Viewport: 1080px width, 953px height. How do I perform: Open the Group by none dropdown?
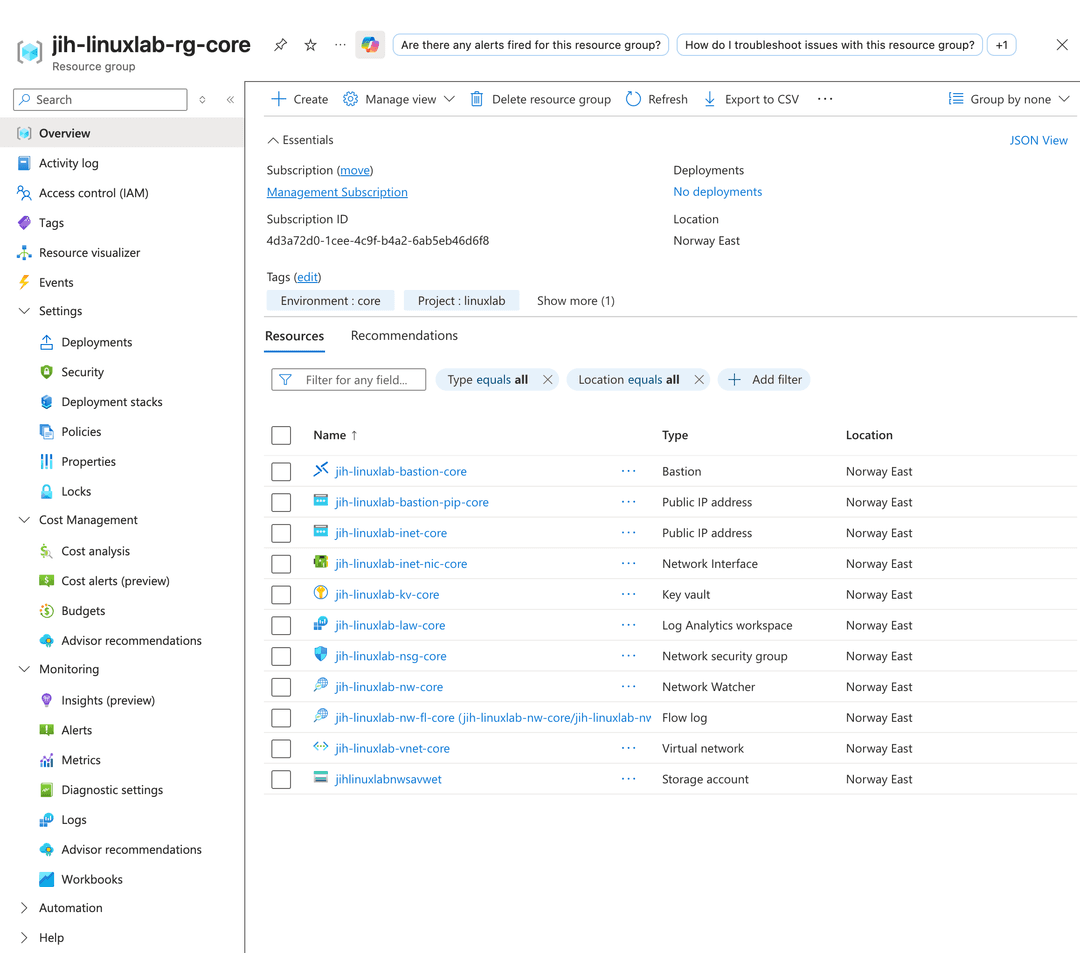coord(1008,99)
